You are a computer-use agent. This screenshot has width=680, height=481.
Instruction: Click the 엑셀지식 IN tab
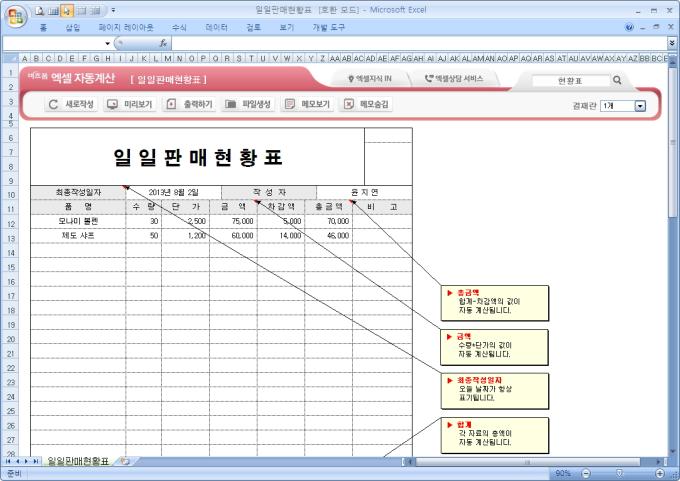[x=369, y=79]
